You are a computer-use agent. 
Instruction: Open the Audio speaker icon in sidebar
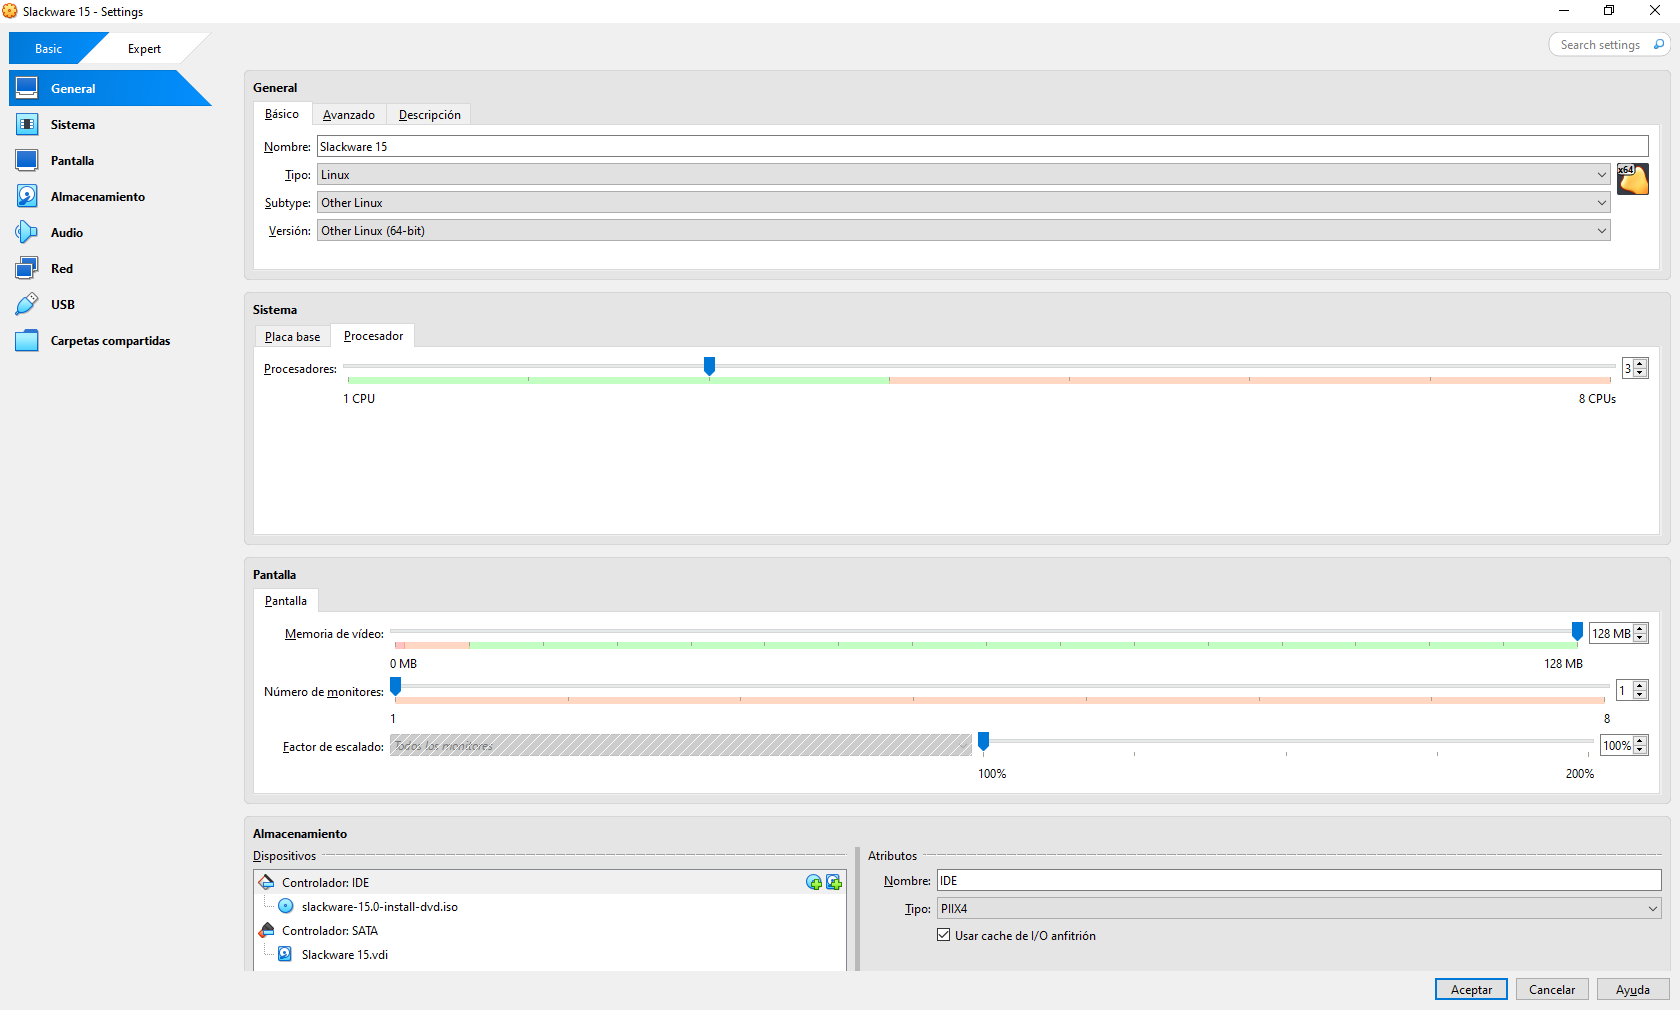[x=27, y=232]
